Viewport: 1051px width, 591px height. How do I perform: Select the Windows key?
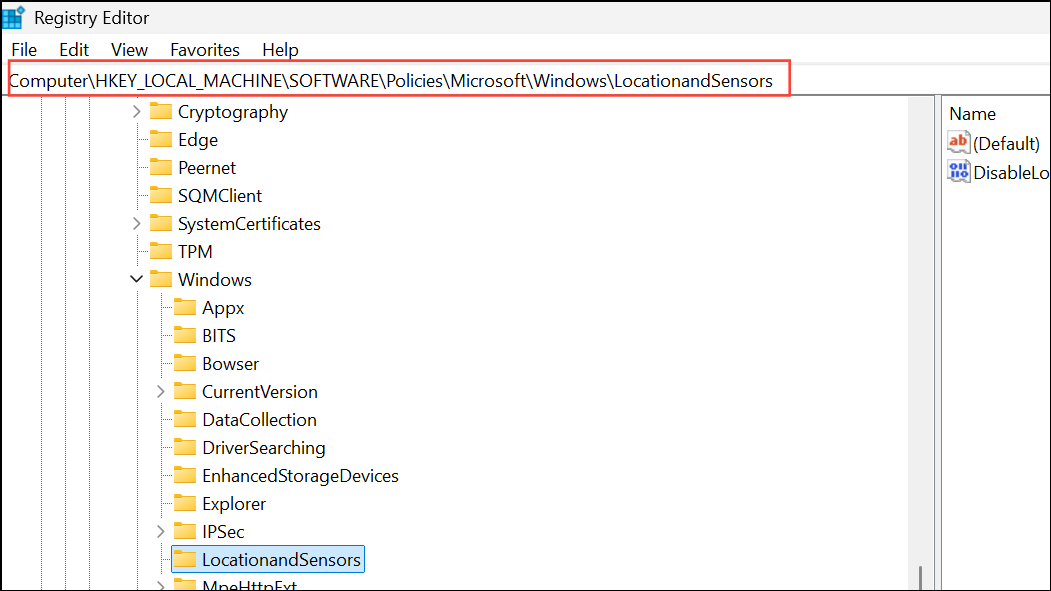pyautogui.click(x=214, y=280)
